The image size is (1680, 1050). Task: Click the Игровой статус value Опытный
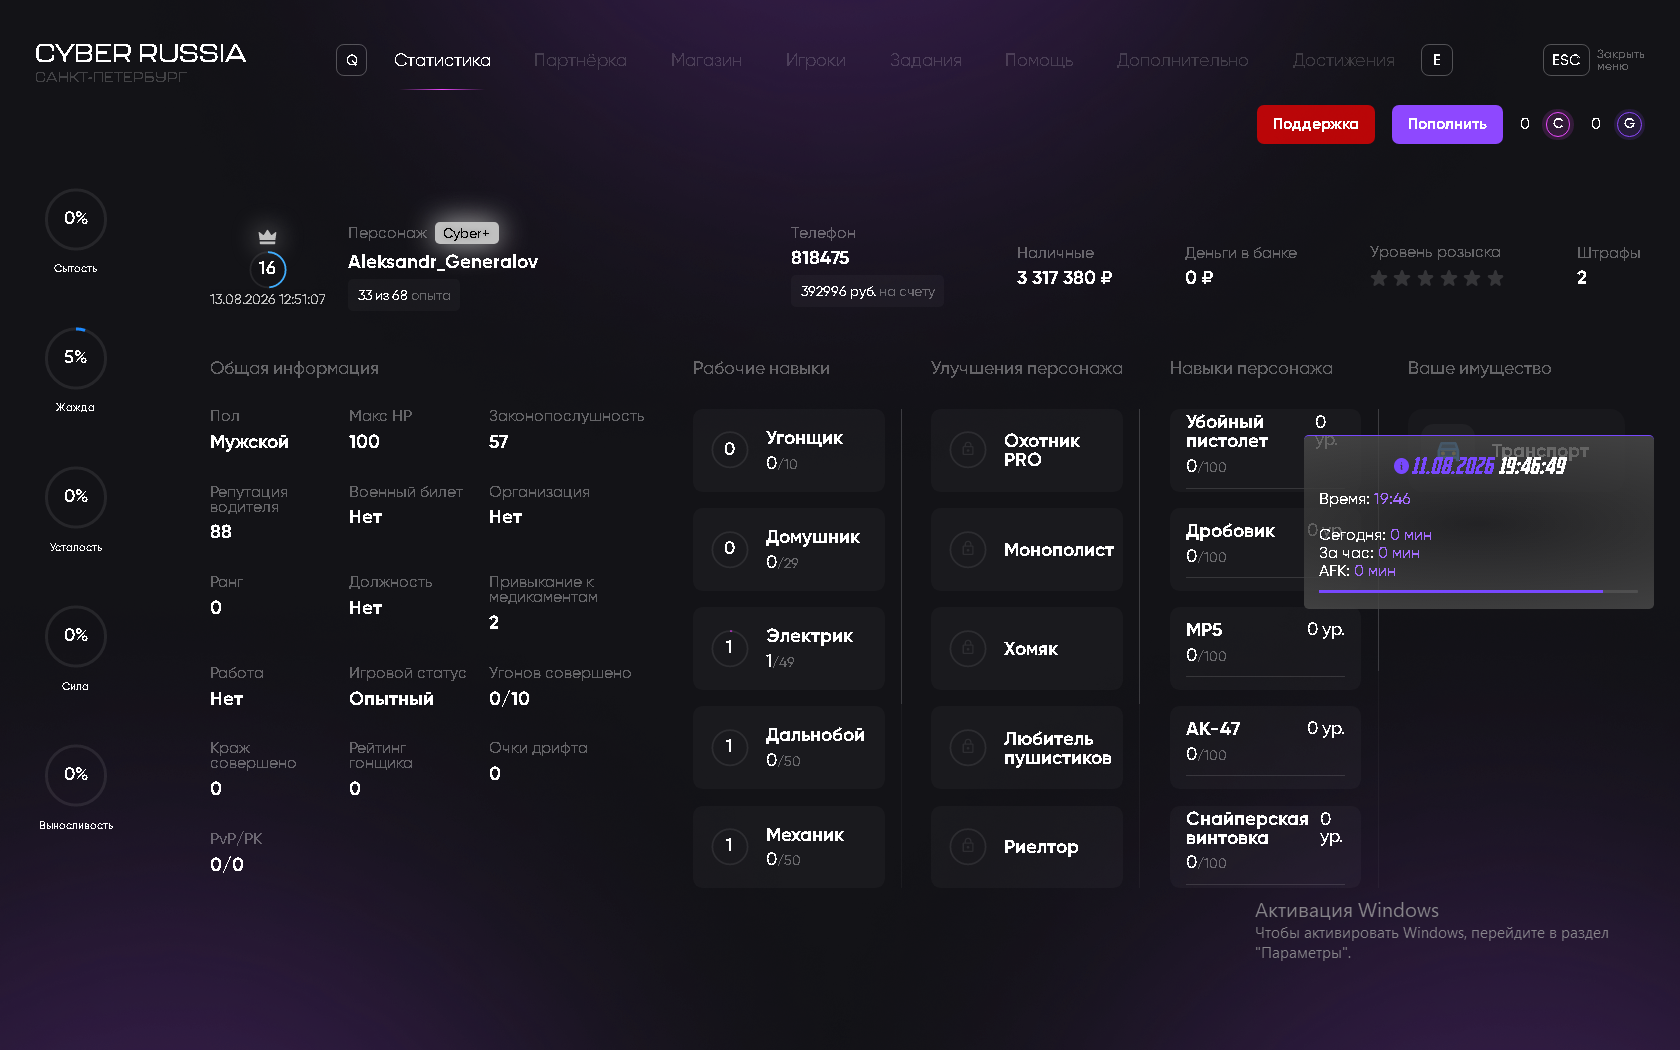click(391, 699)
